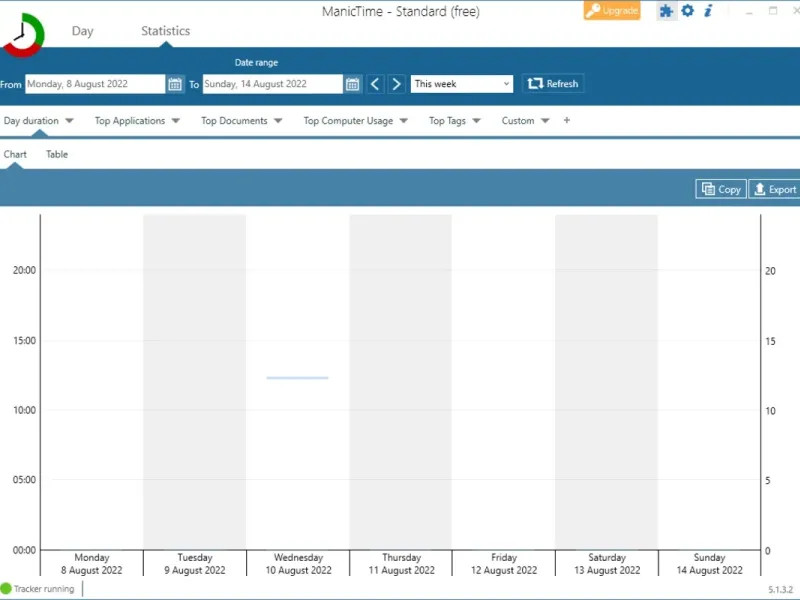Export the chart data
Viewport: 800px width, 600px height.
(775, 189)
